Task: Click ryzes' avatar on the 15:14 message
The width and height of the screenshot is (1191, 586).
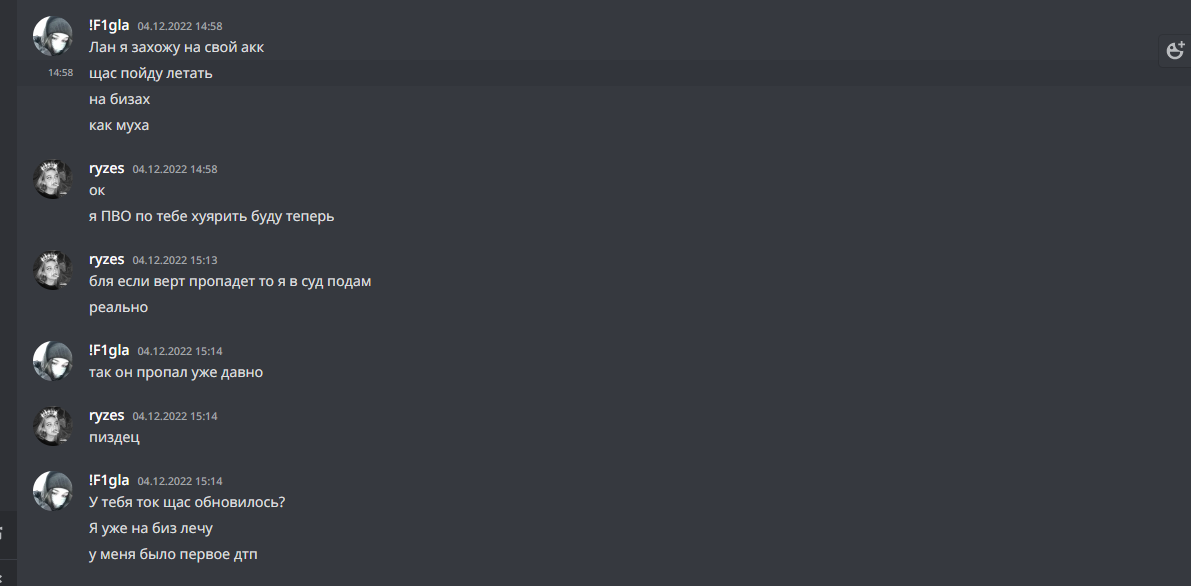Action: coord(52,426)
